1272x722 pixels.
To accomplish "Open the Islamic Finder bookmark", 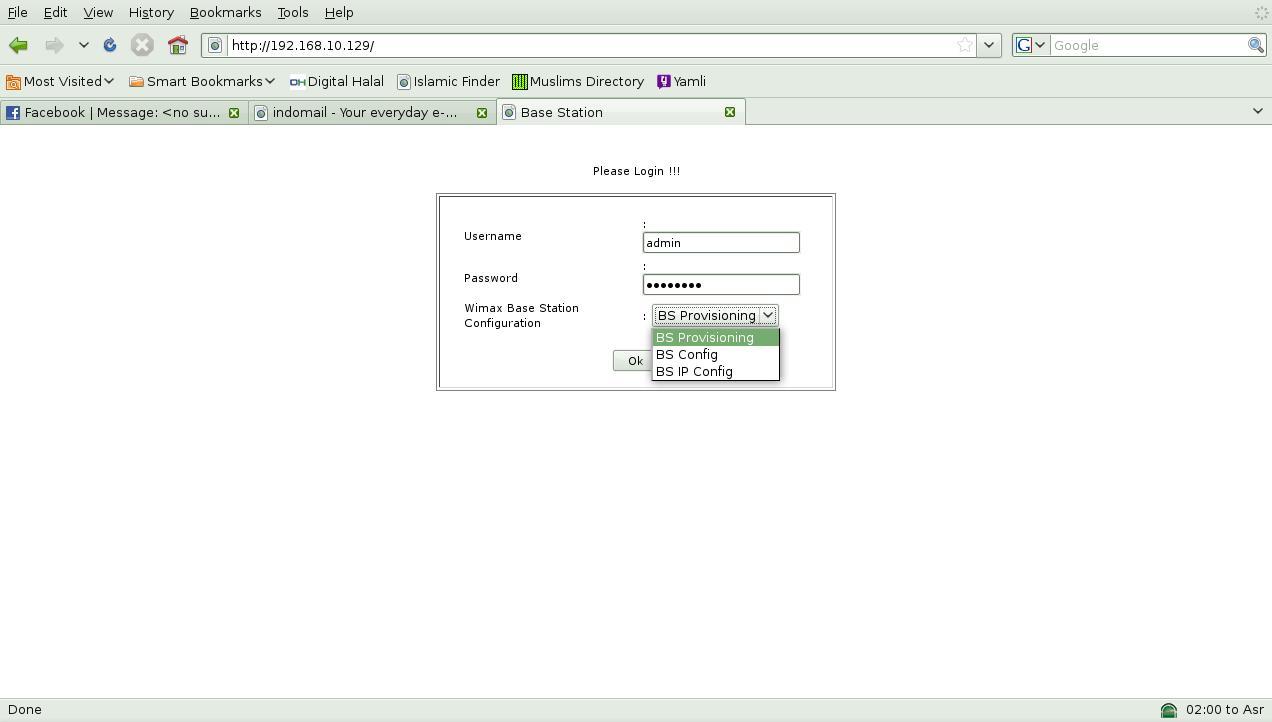I will point(448,81).
